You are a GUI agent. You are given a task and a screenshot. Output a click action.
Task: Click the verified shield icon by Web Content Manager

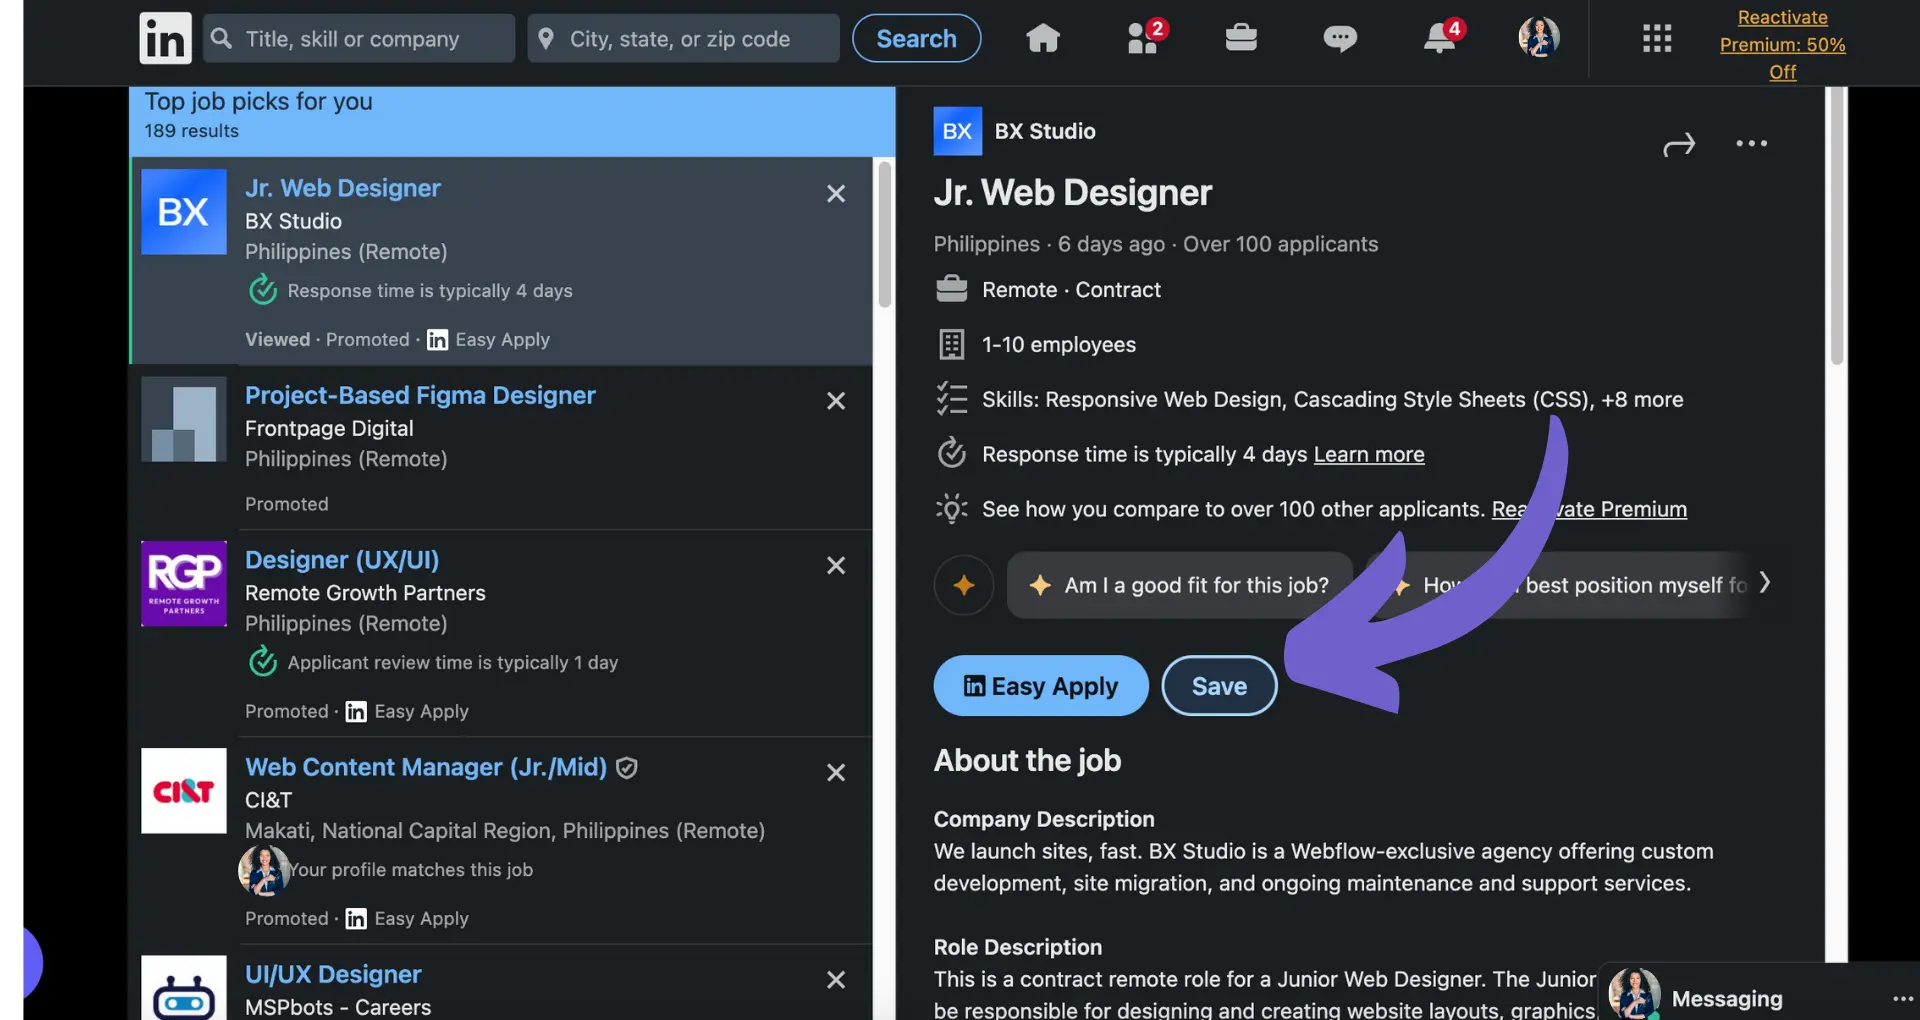[627, 768]
